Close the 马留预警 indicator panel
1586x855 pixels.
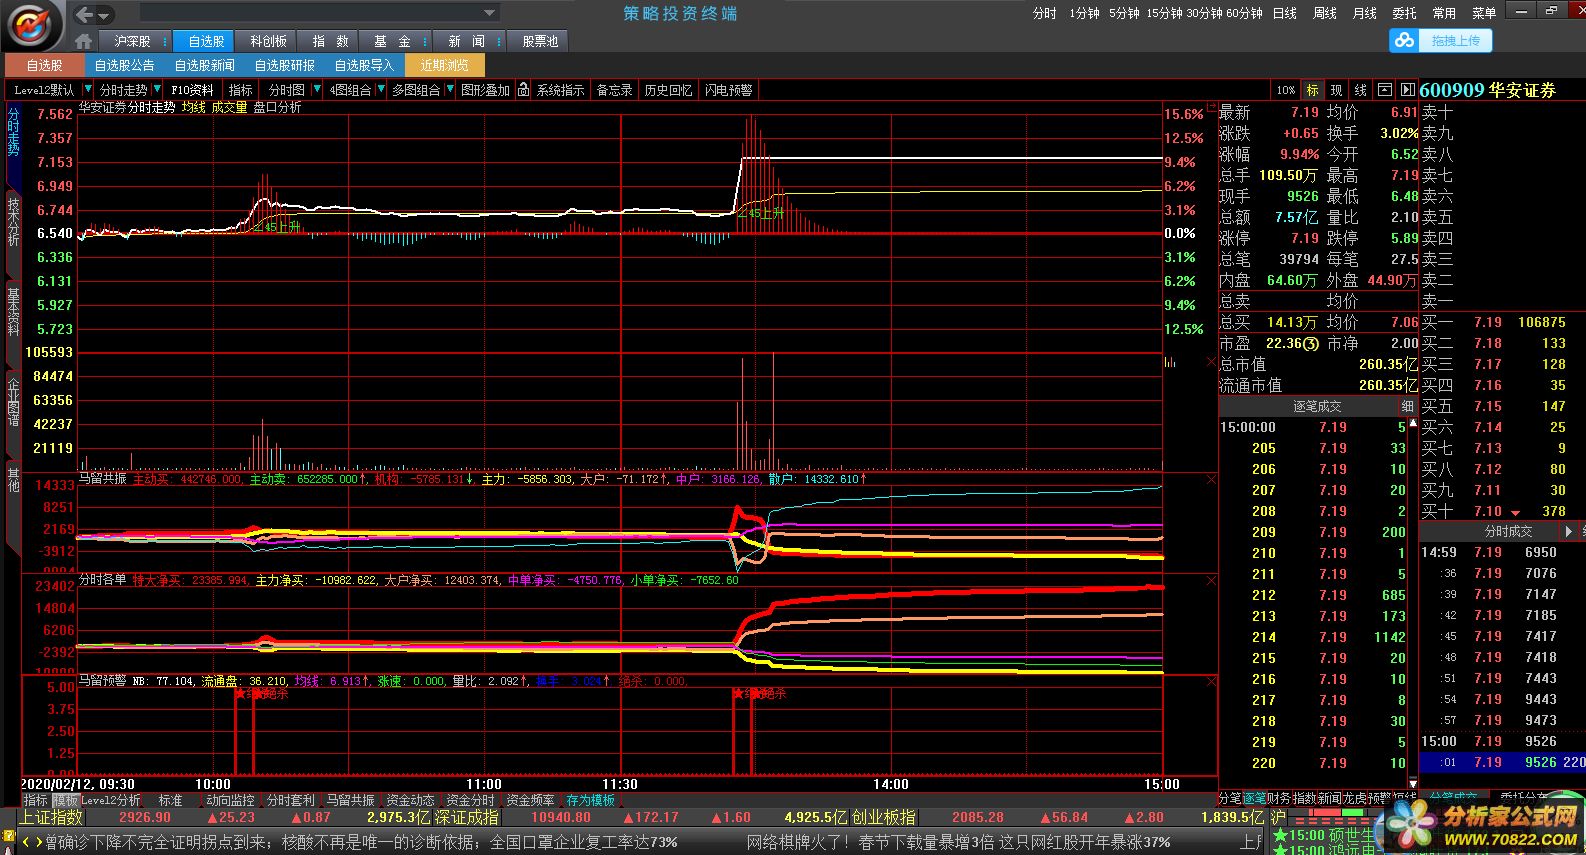1211,681
